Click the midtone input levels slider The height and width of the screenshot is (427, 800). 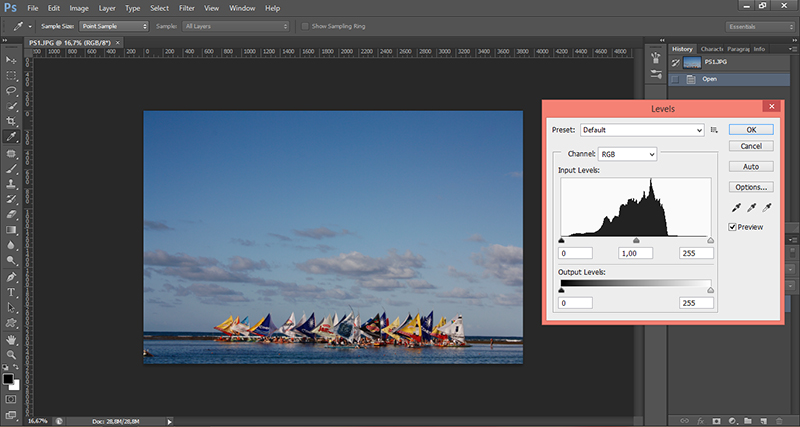coord(636,241)
